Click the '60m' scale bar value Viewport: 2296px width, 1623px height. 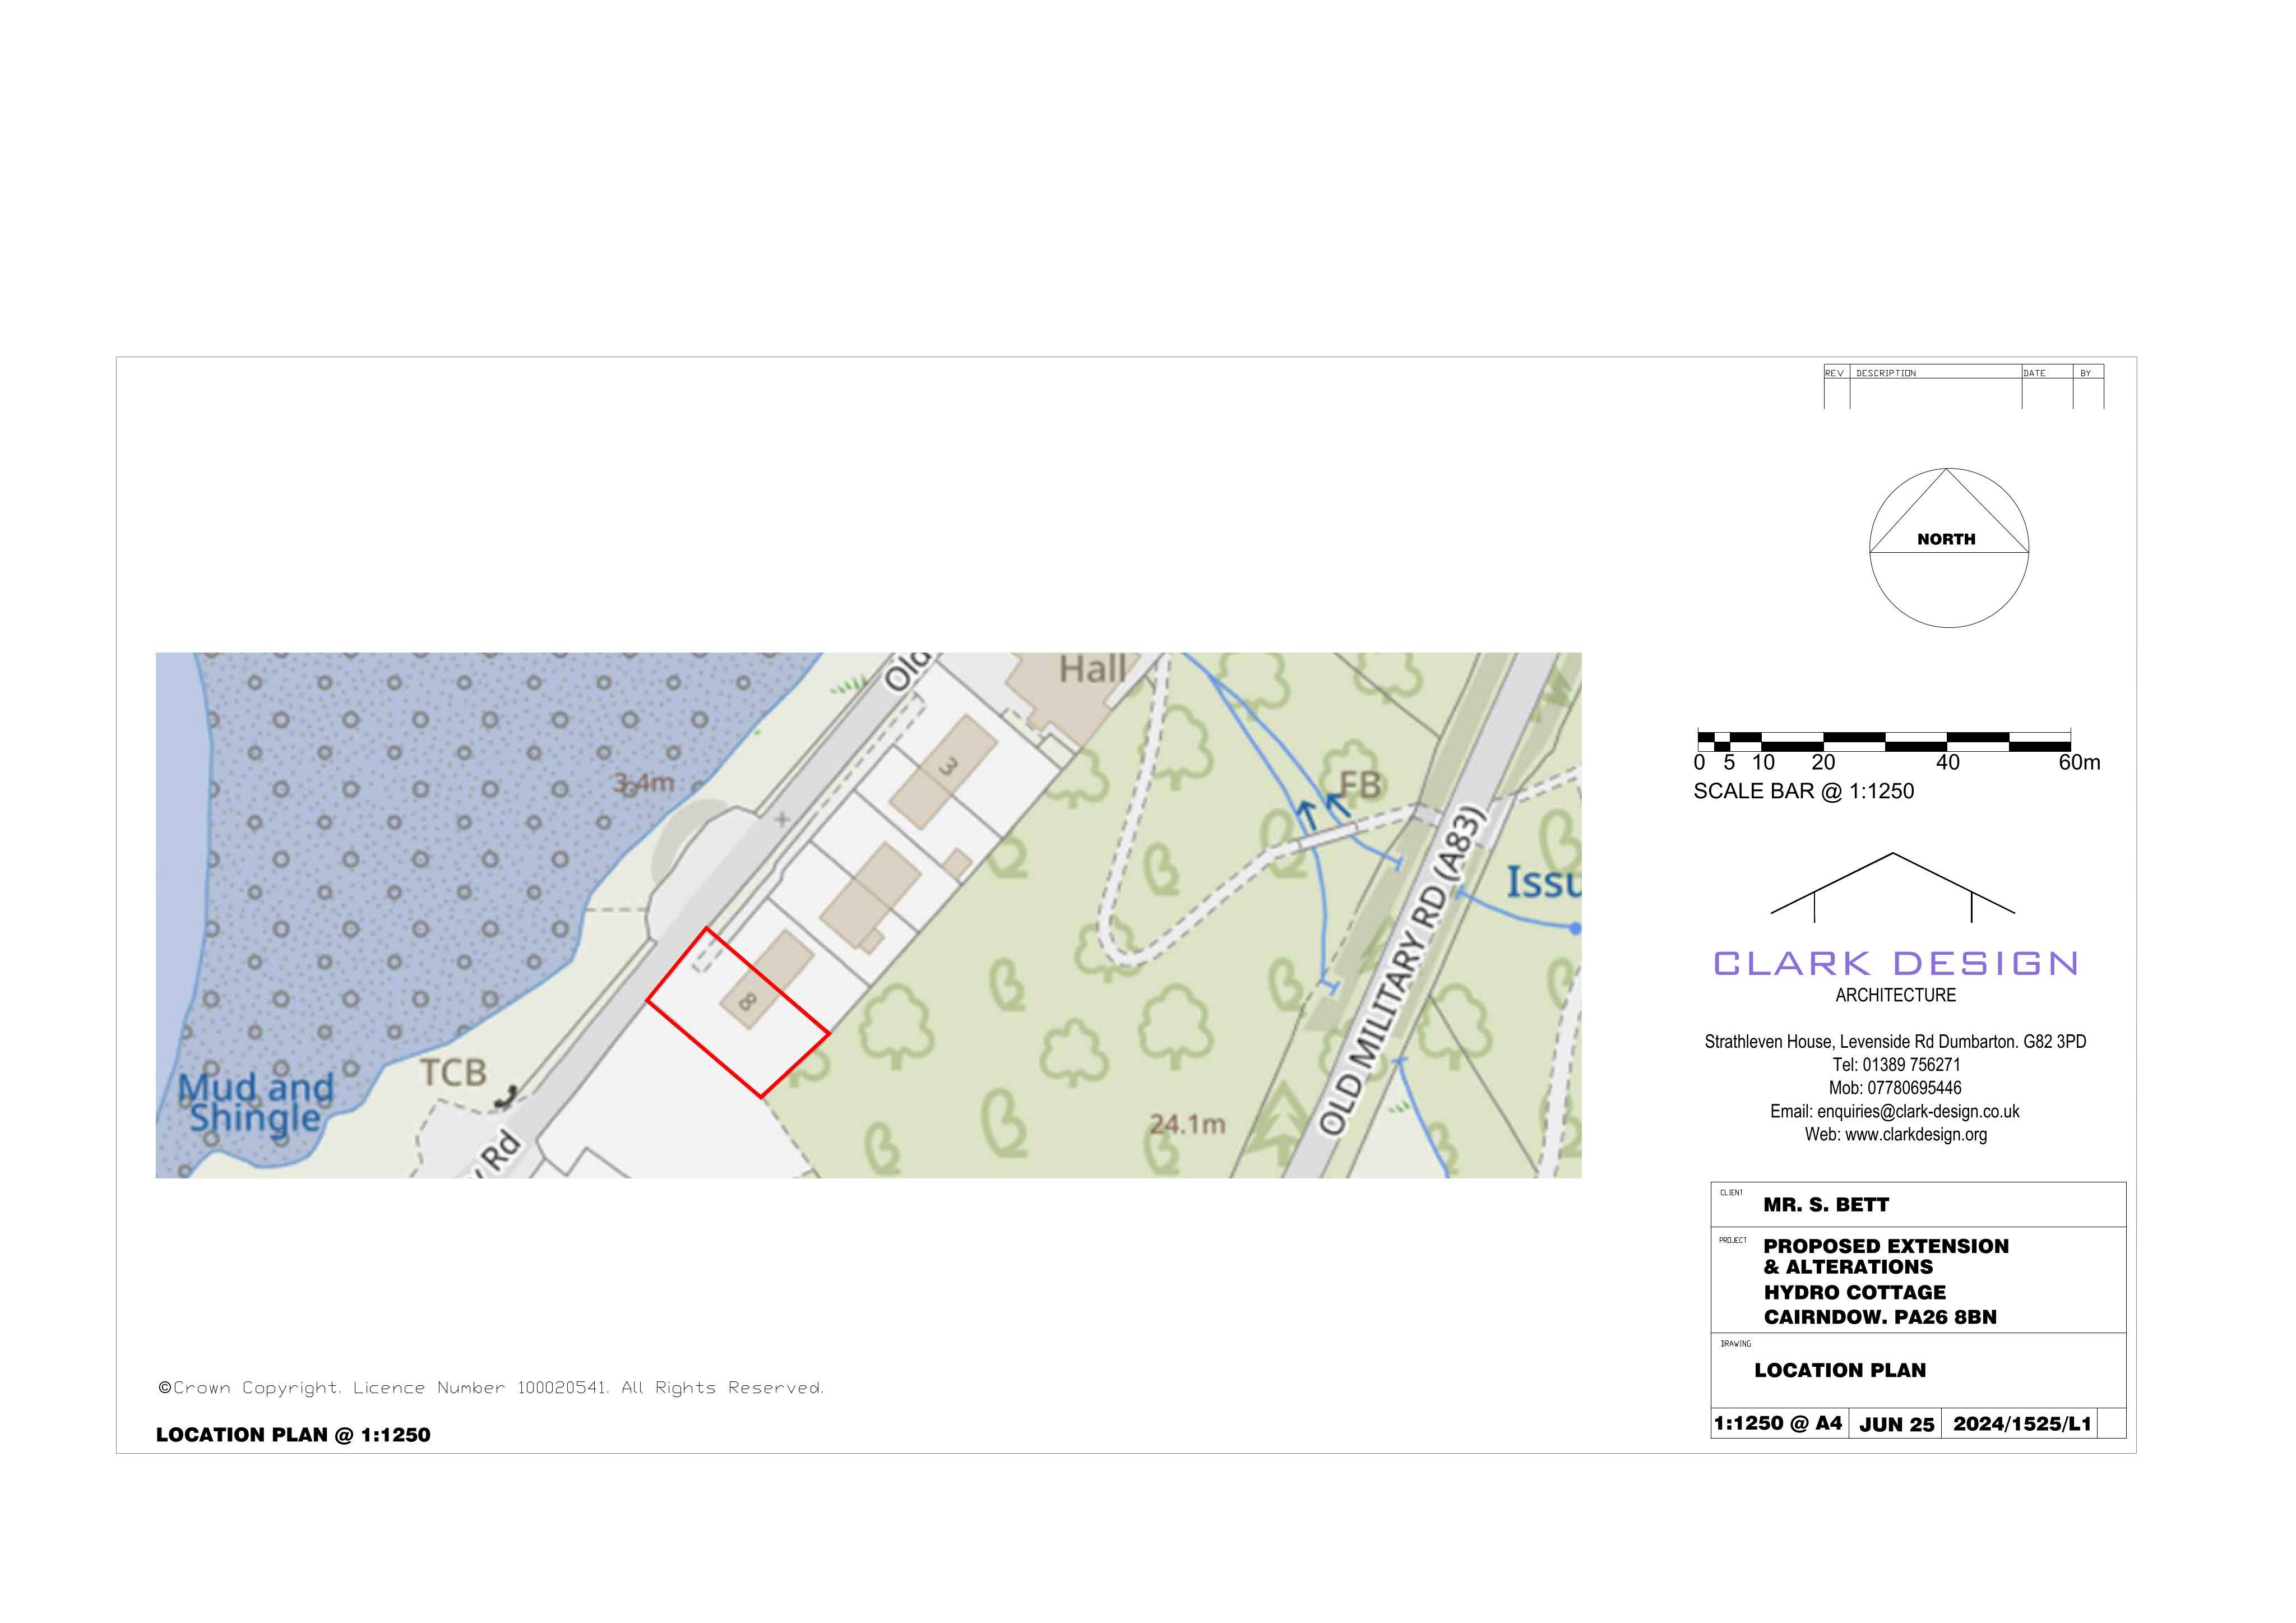point(2079,762)
